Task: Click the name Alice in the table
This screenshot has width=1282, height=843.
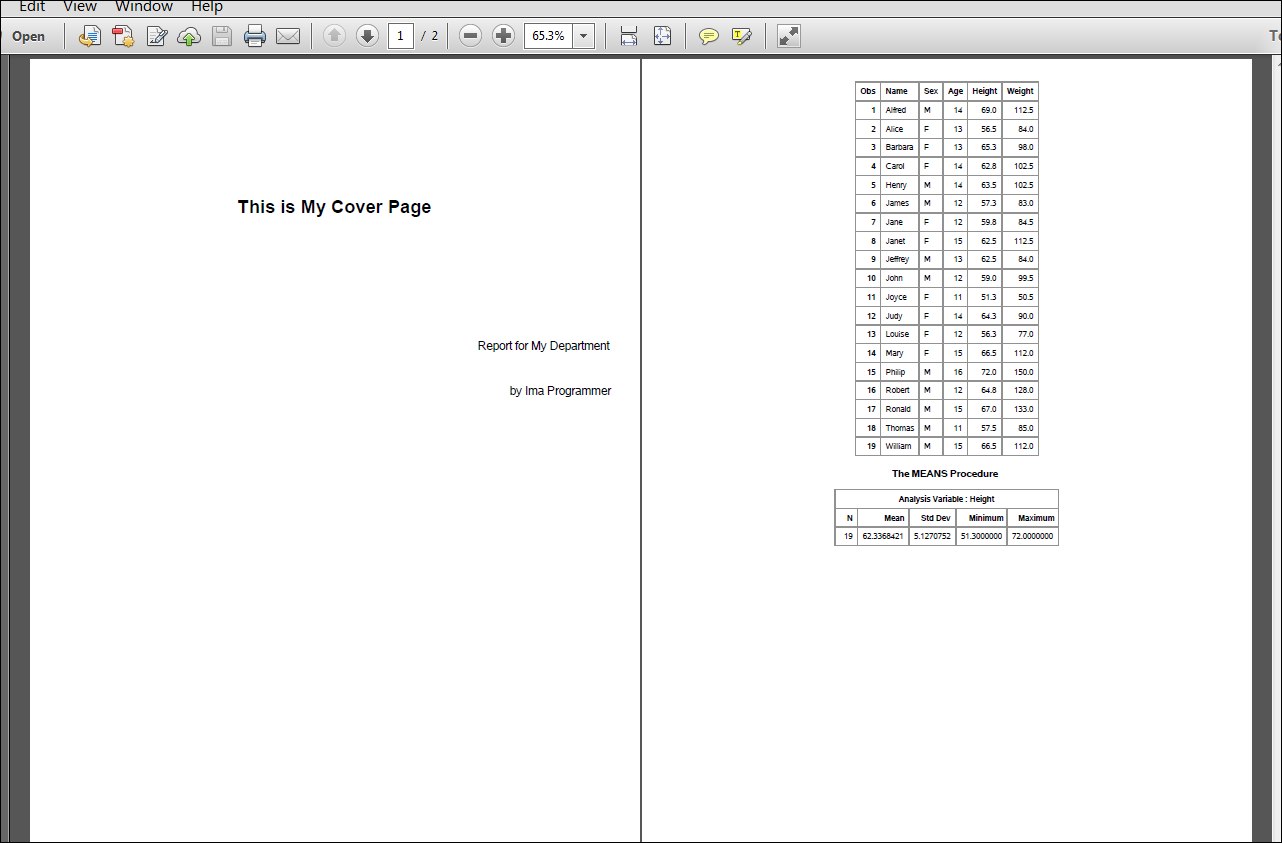Action: tap(894, 129)
